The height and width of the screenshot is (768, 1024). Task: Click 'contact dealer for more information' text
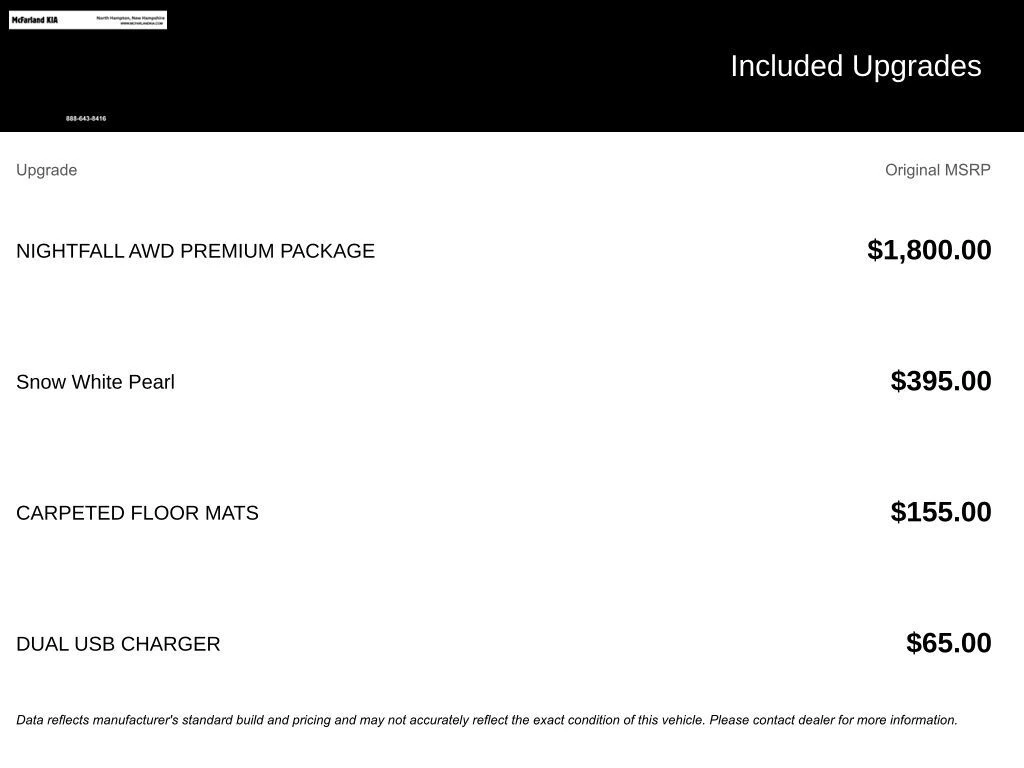[855, 720]
